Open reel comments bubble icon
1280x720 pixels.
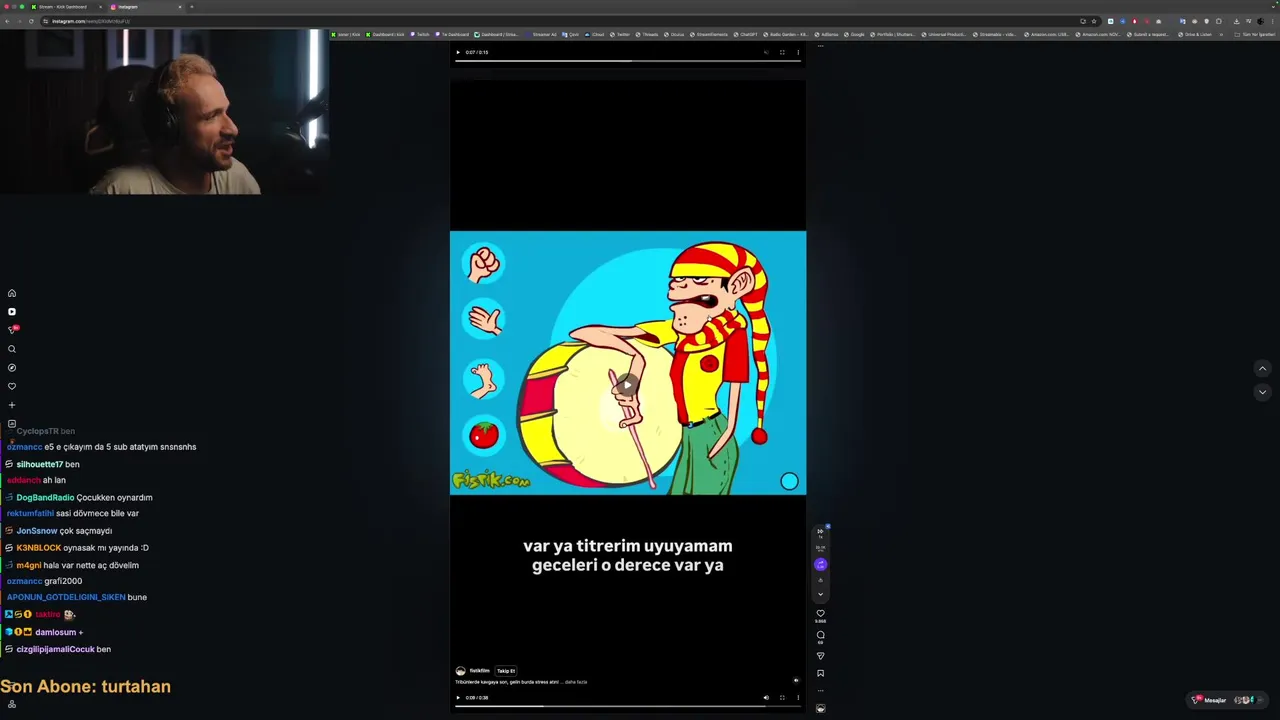[x=820, y=634]
